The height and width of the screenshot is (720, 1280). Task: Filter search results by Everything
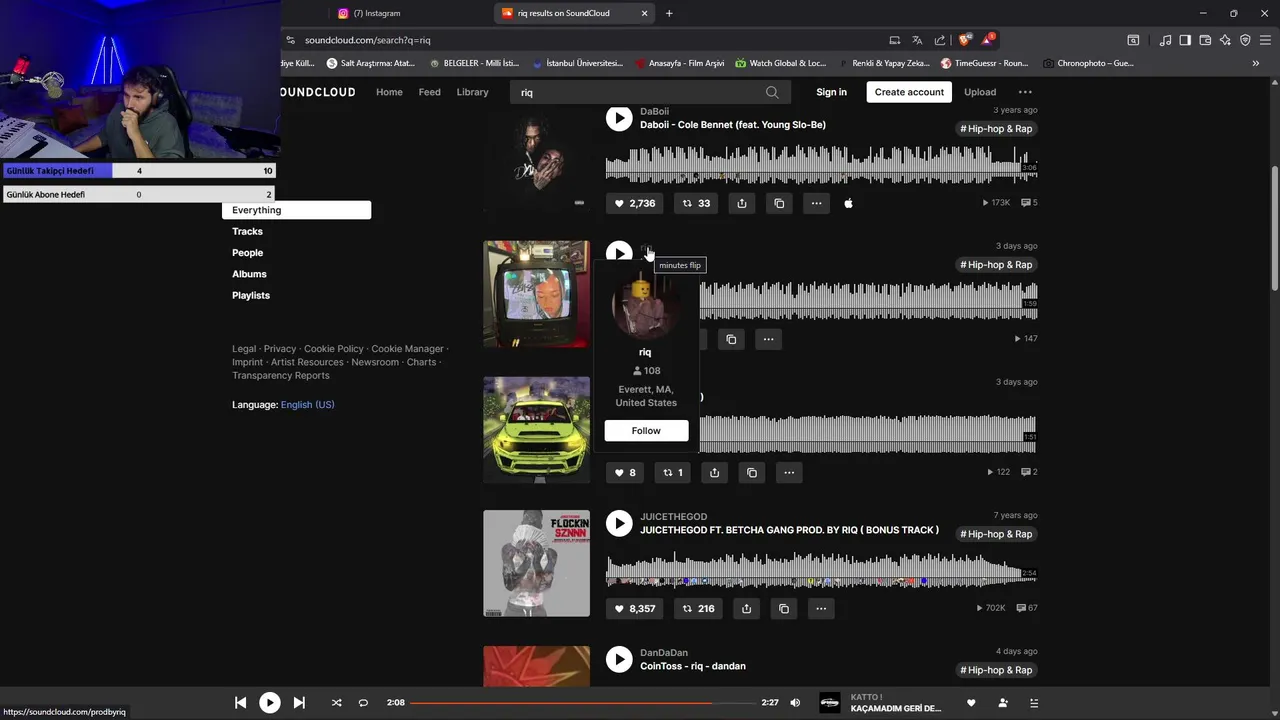click(296, 210)
